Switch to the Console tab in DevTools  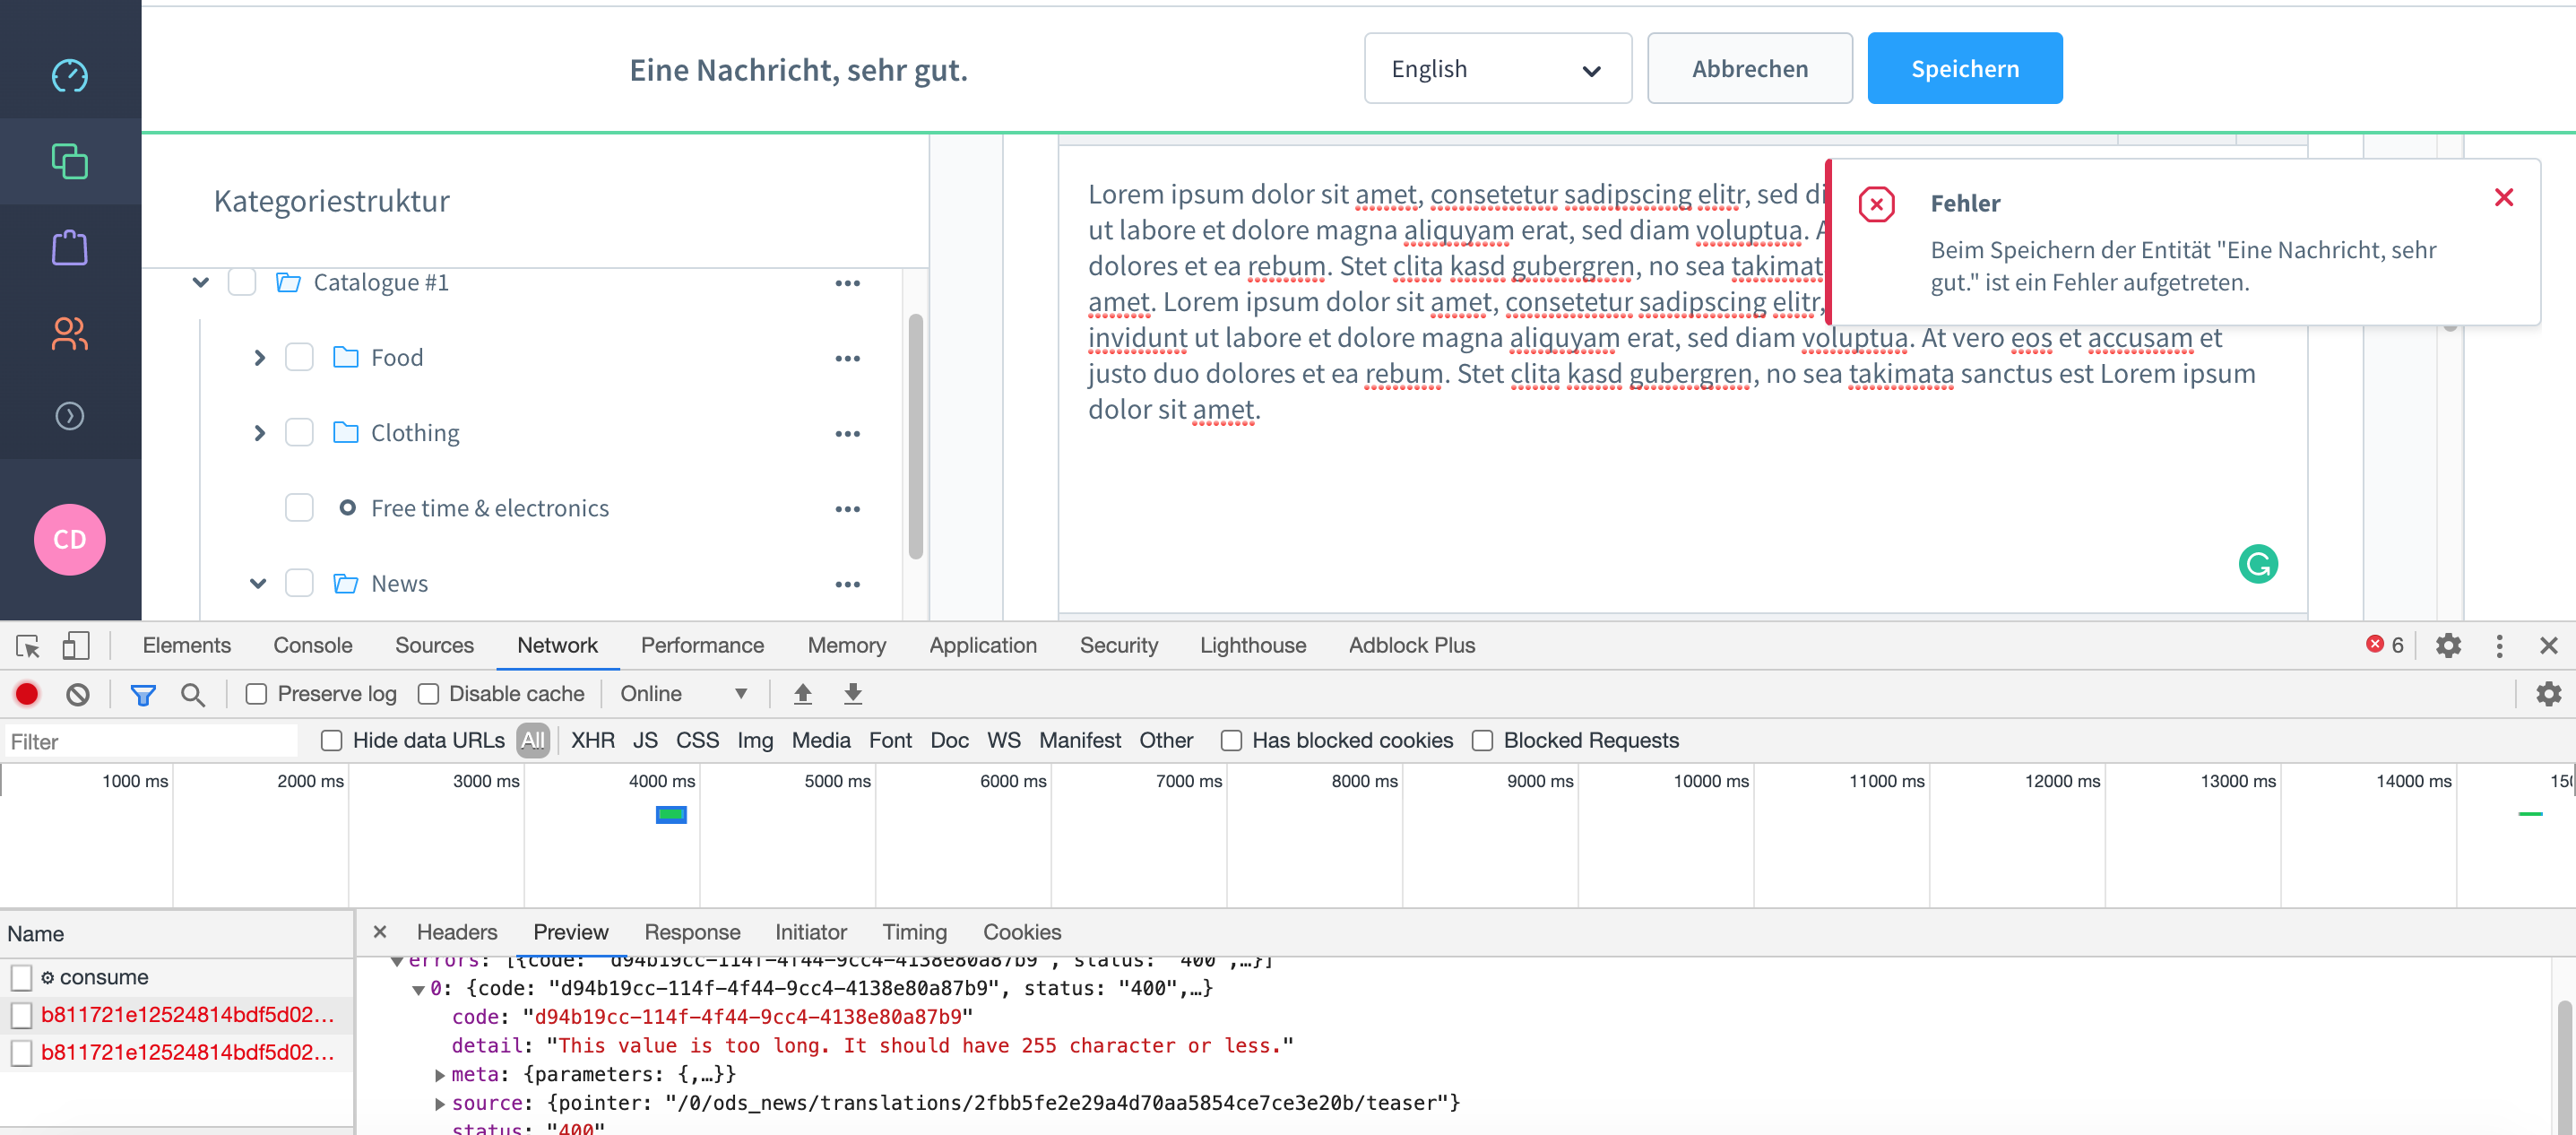point(312,645)
